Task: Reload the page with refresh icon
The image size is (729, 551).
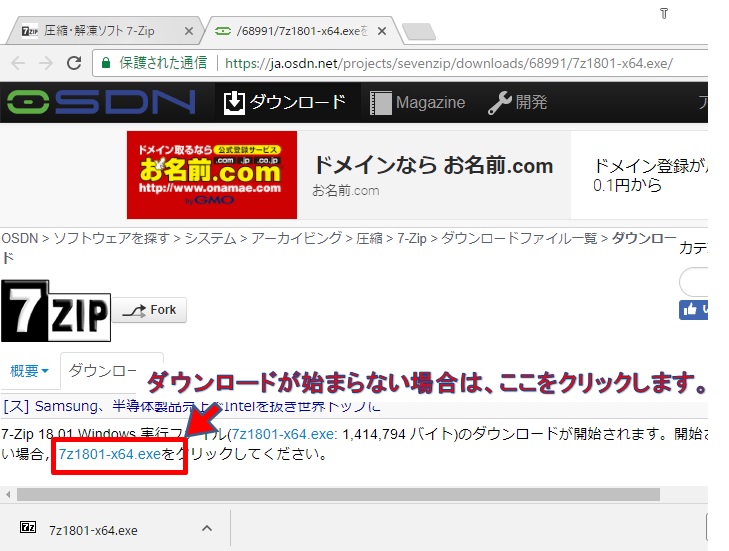Action: click(x=74, y=63)
